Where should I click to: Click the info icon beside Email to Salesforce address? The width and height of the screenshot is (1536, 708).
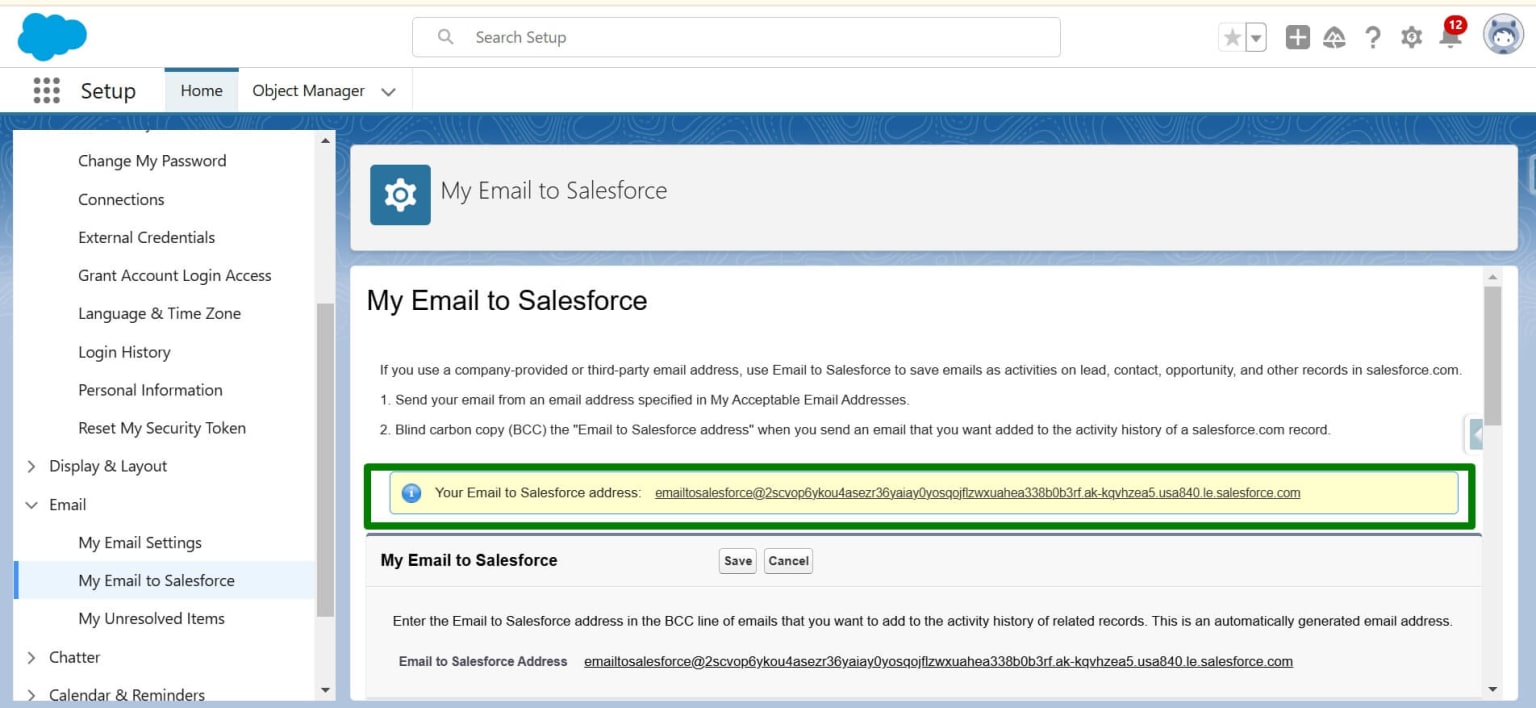click(x=411, y=493)
